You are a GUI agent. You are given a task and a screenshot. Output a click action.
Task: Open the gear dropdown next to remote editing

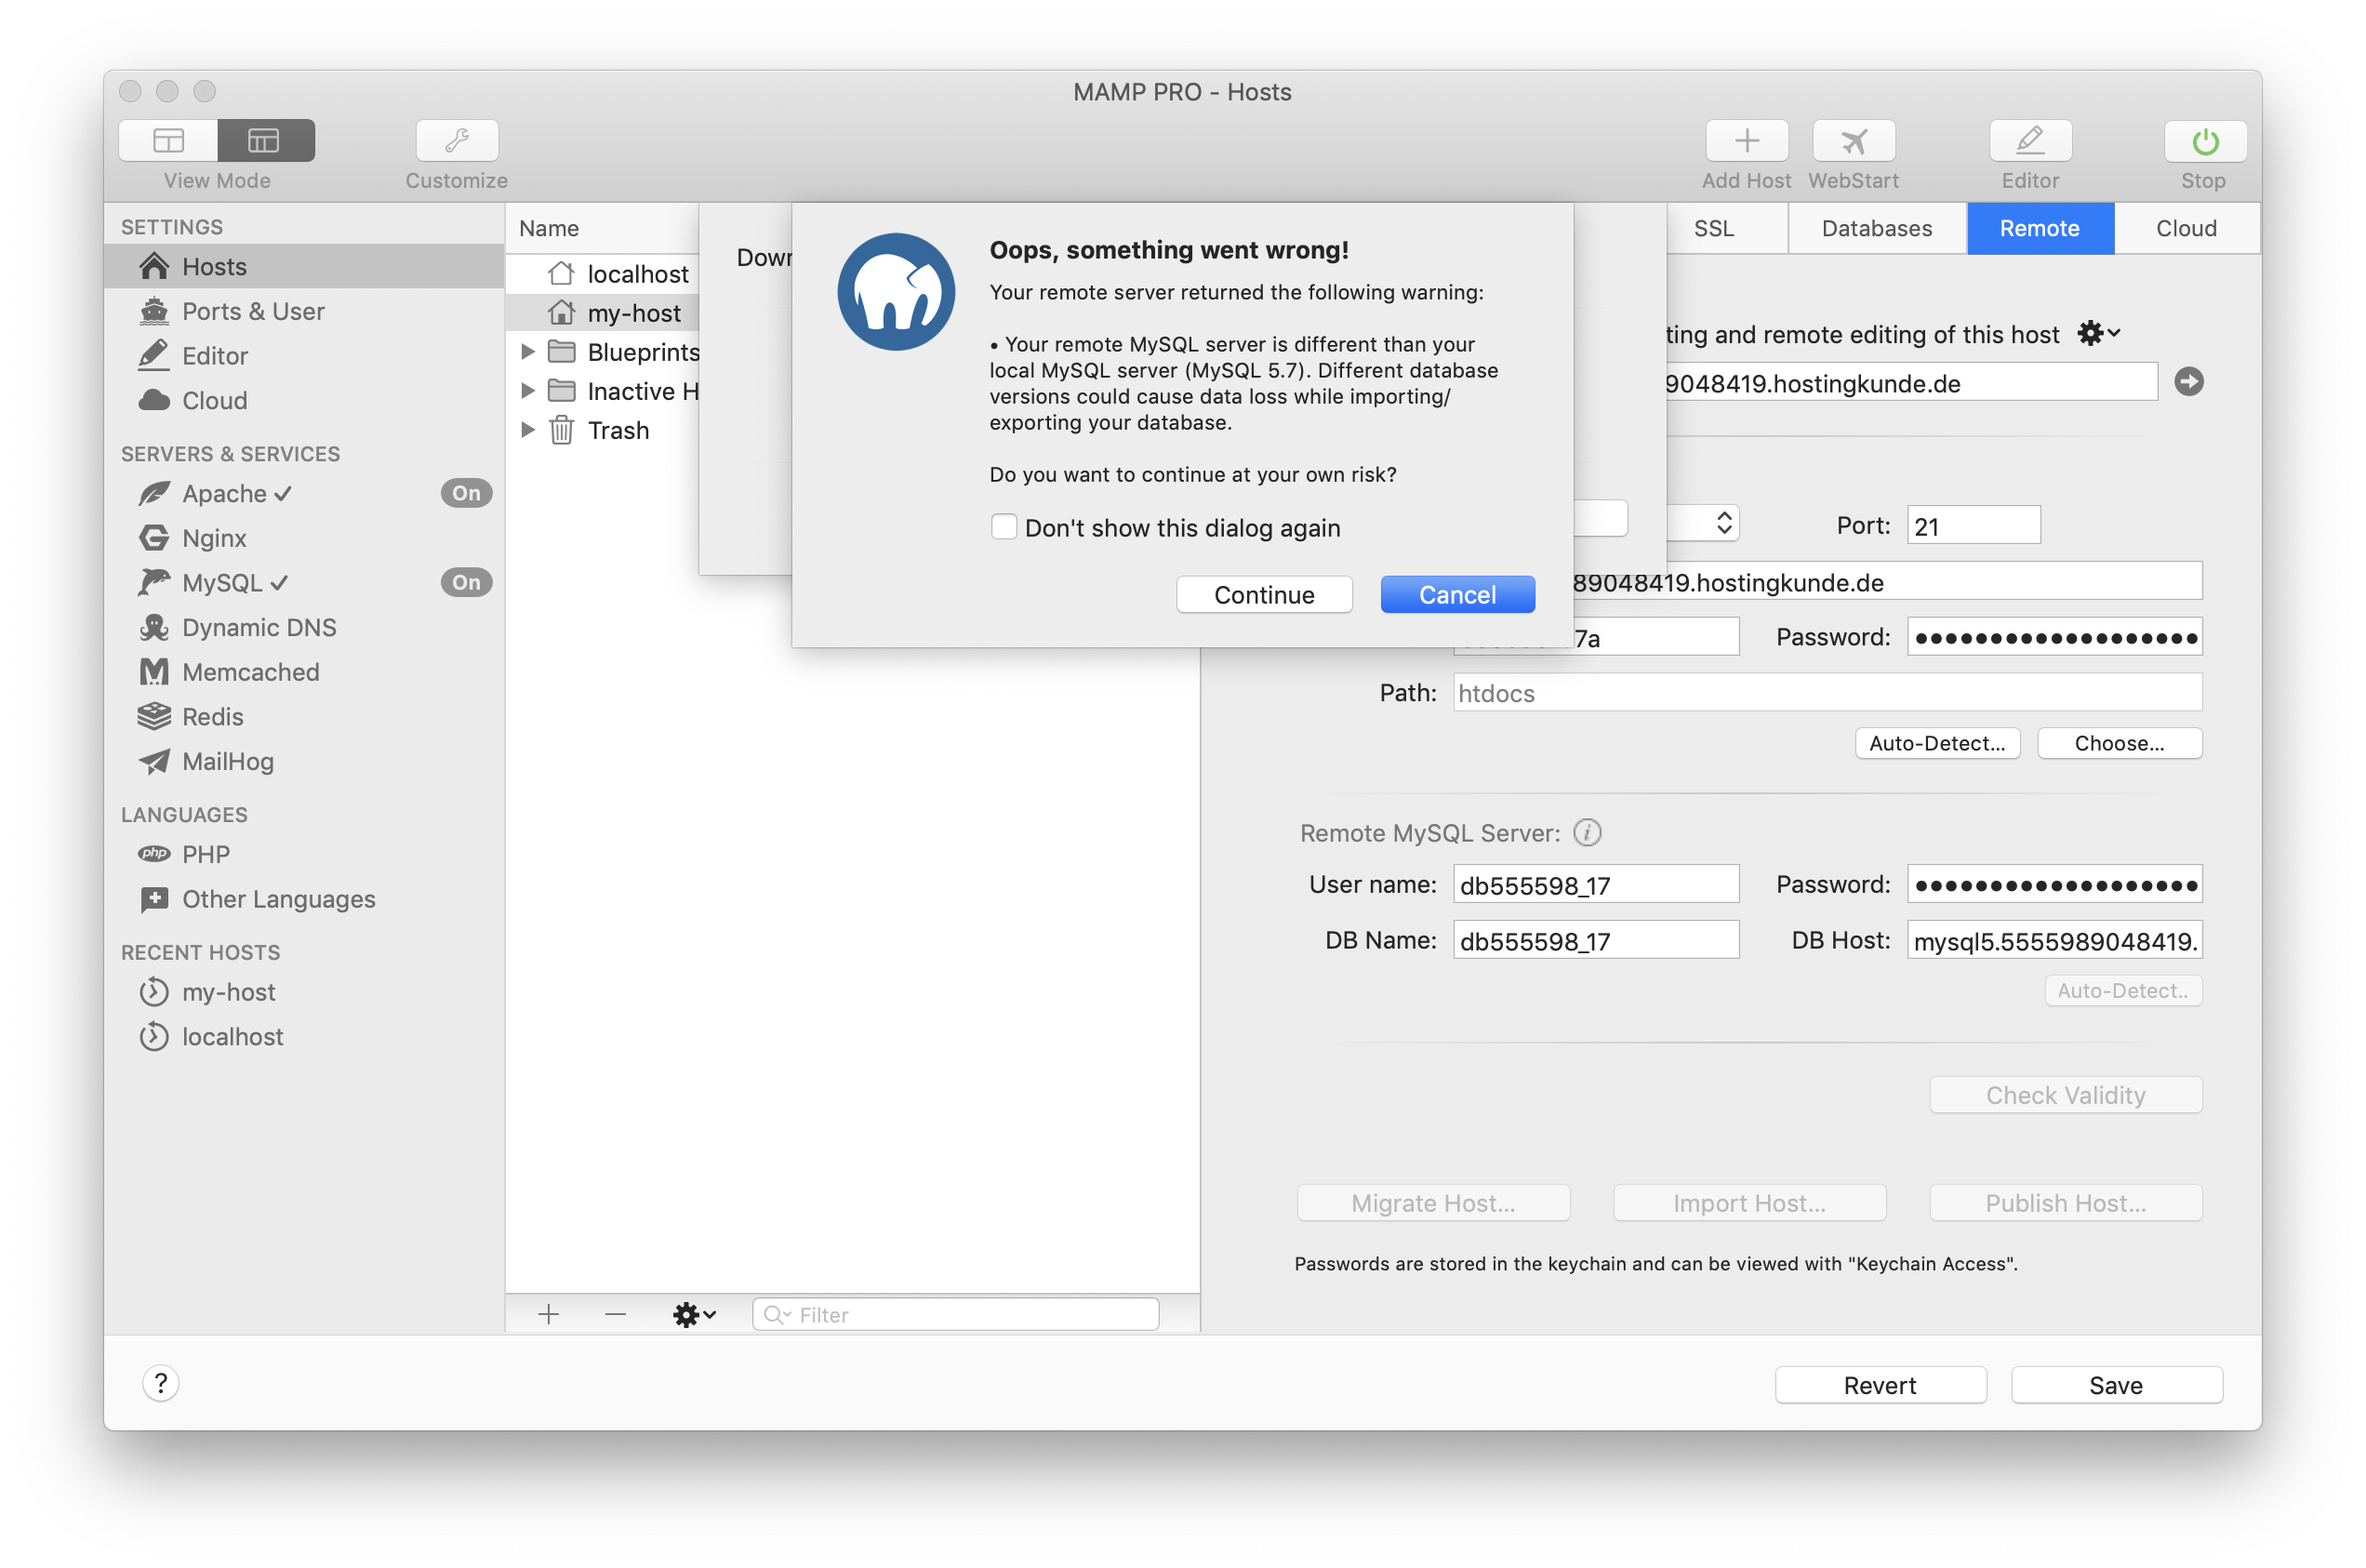pyautogui.click(x=2098, y=333)
